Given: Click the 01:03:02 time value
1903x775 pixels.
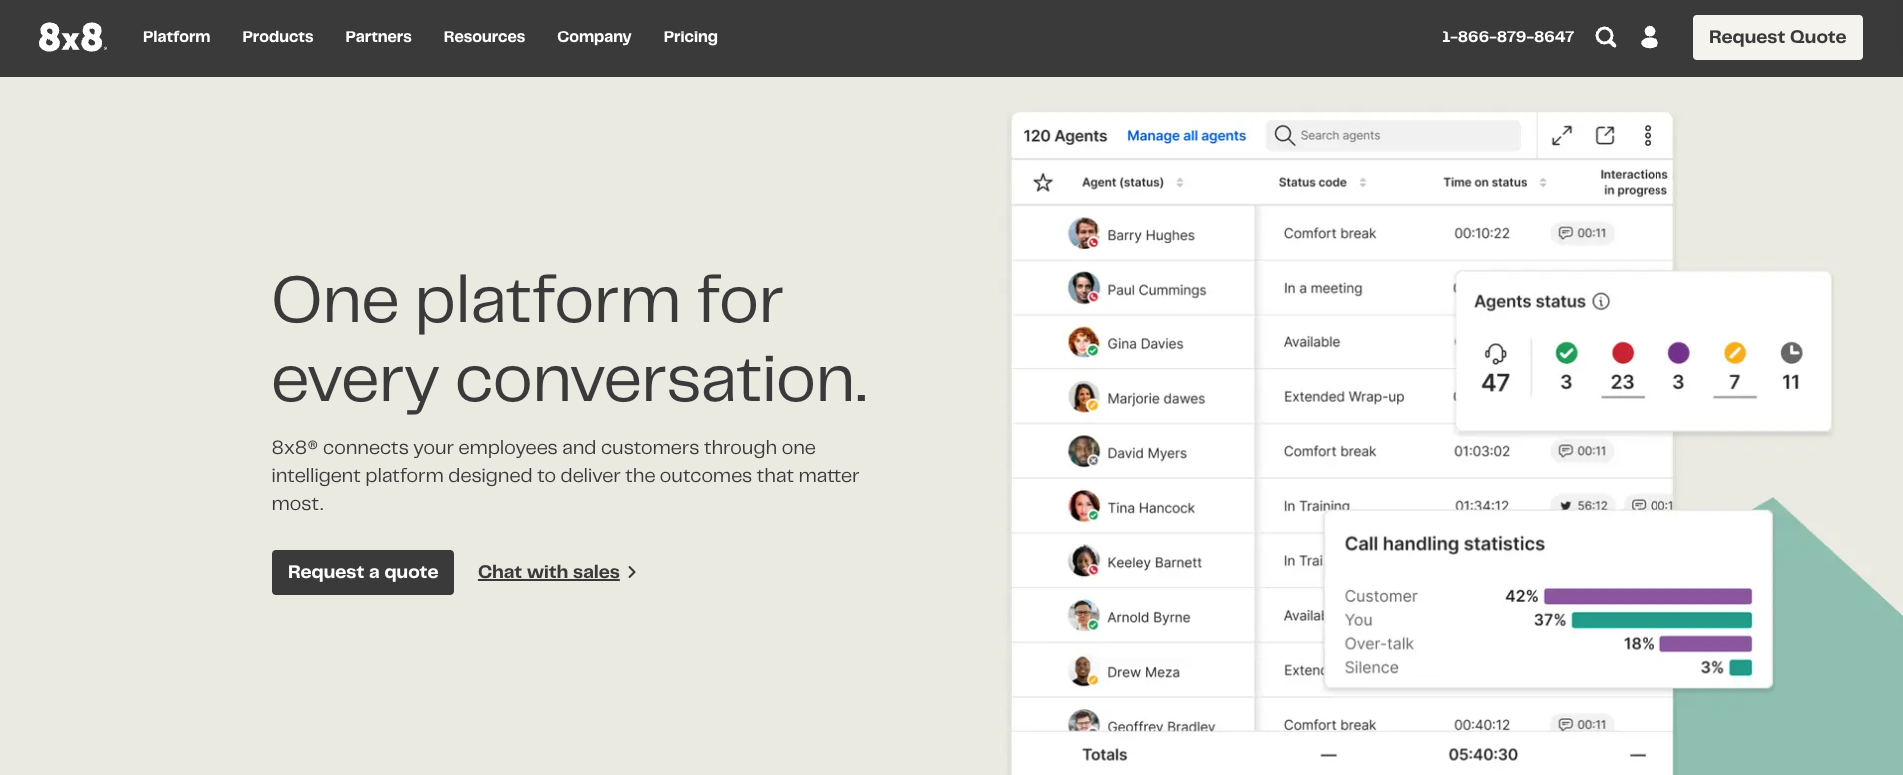Looking at the screenshot, I should (1482, 451).
